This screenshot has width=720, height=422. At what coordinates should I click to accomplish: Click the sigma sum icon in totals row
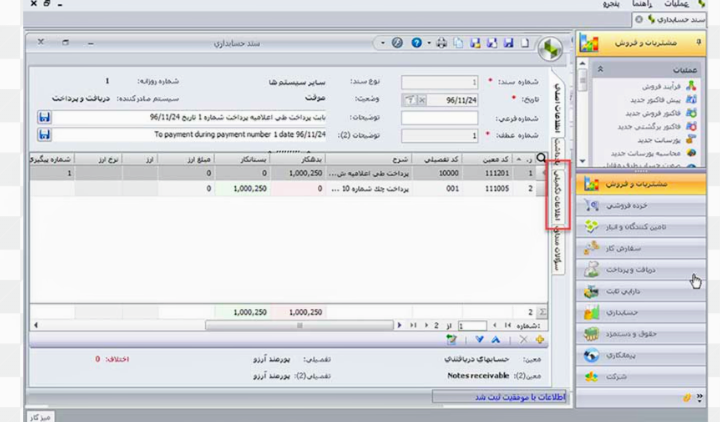coord(542,312)
